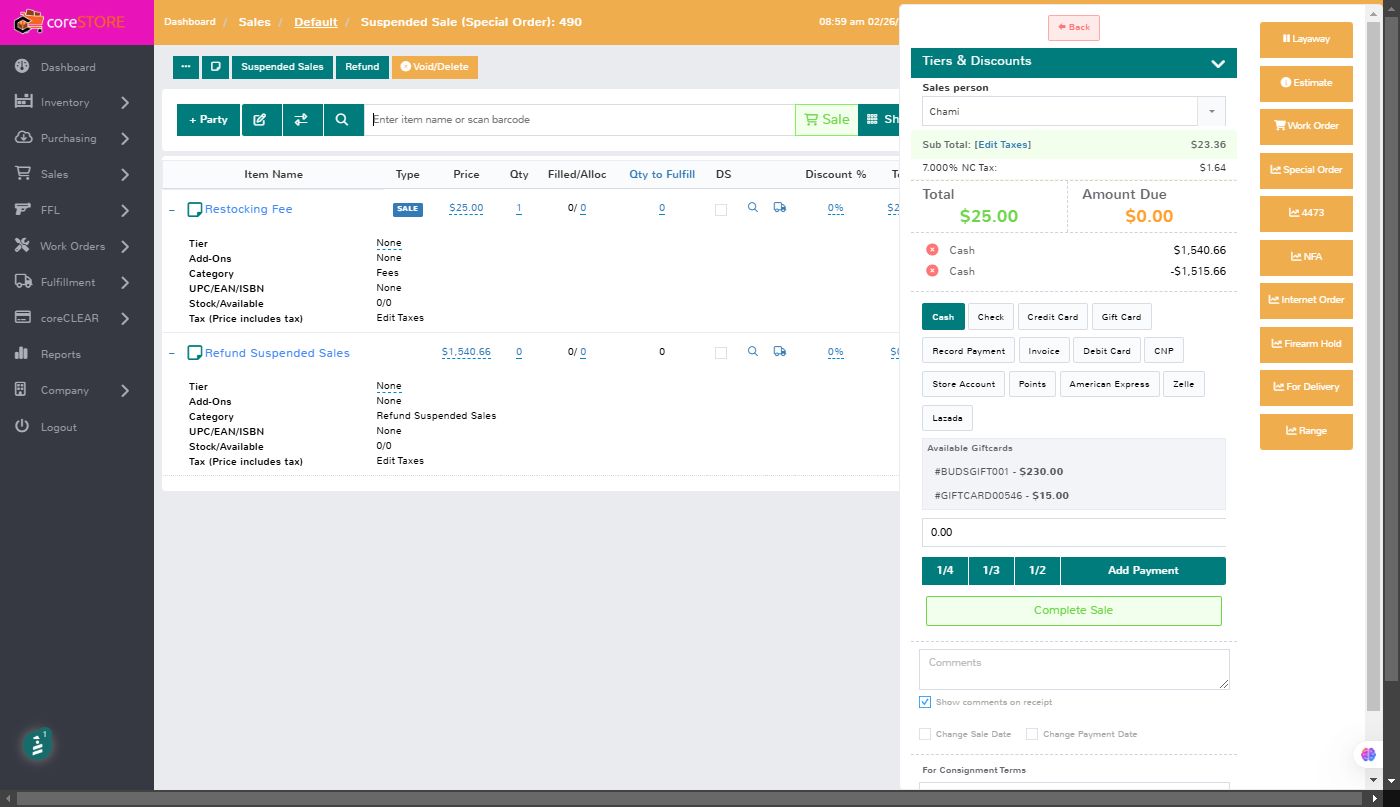Open the Edit Taxes link by Sub Total
This screenshot has height=807, width=1400.
click(x=1003, y=145)
